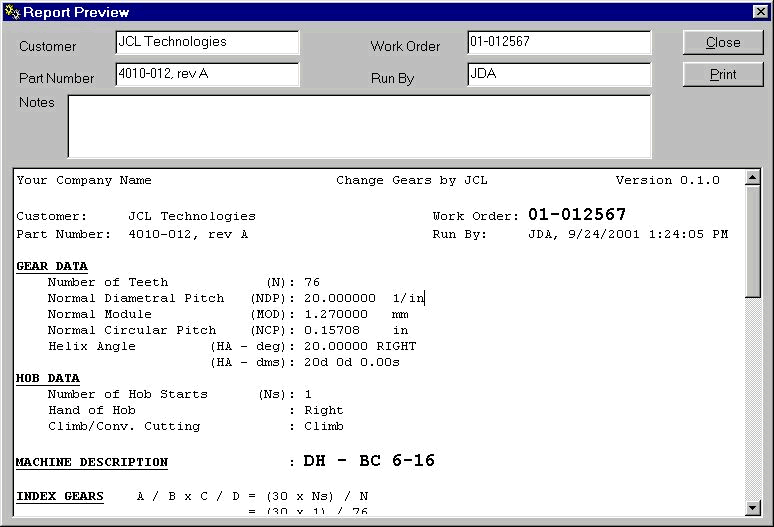Screen dimensions: 774x527
Task: Click the MACHINE DESCRIPTION heading
Action: tap(92, 462)
